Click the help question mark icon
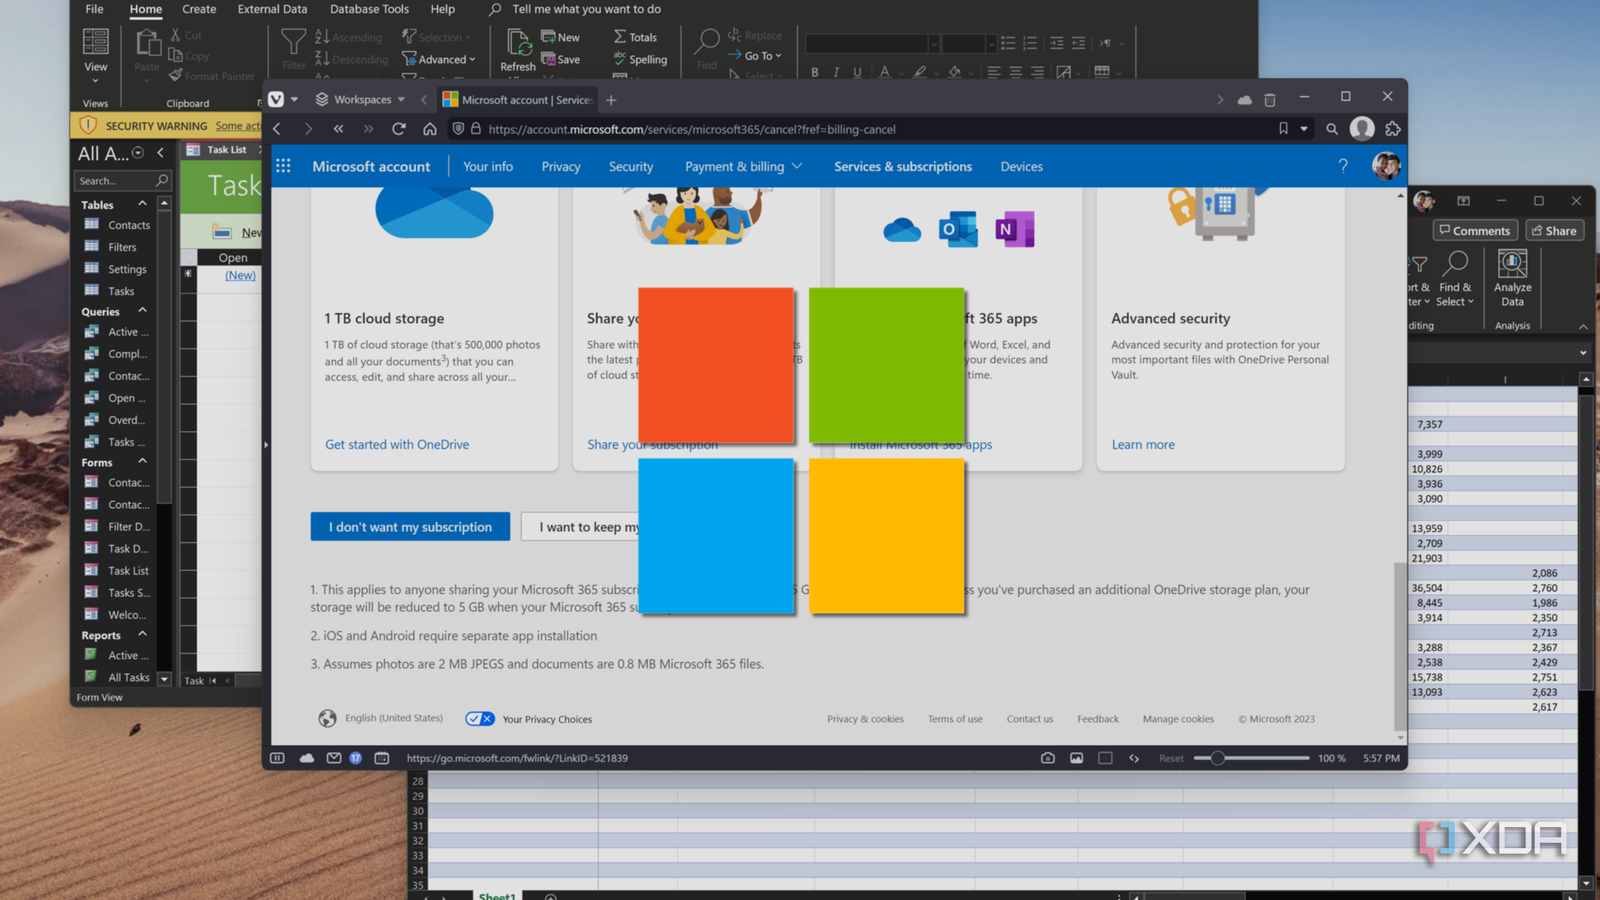 [1343, 166]
